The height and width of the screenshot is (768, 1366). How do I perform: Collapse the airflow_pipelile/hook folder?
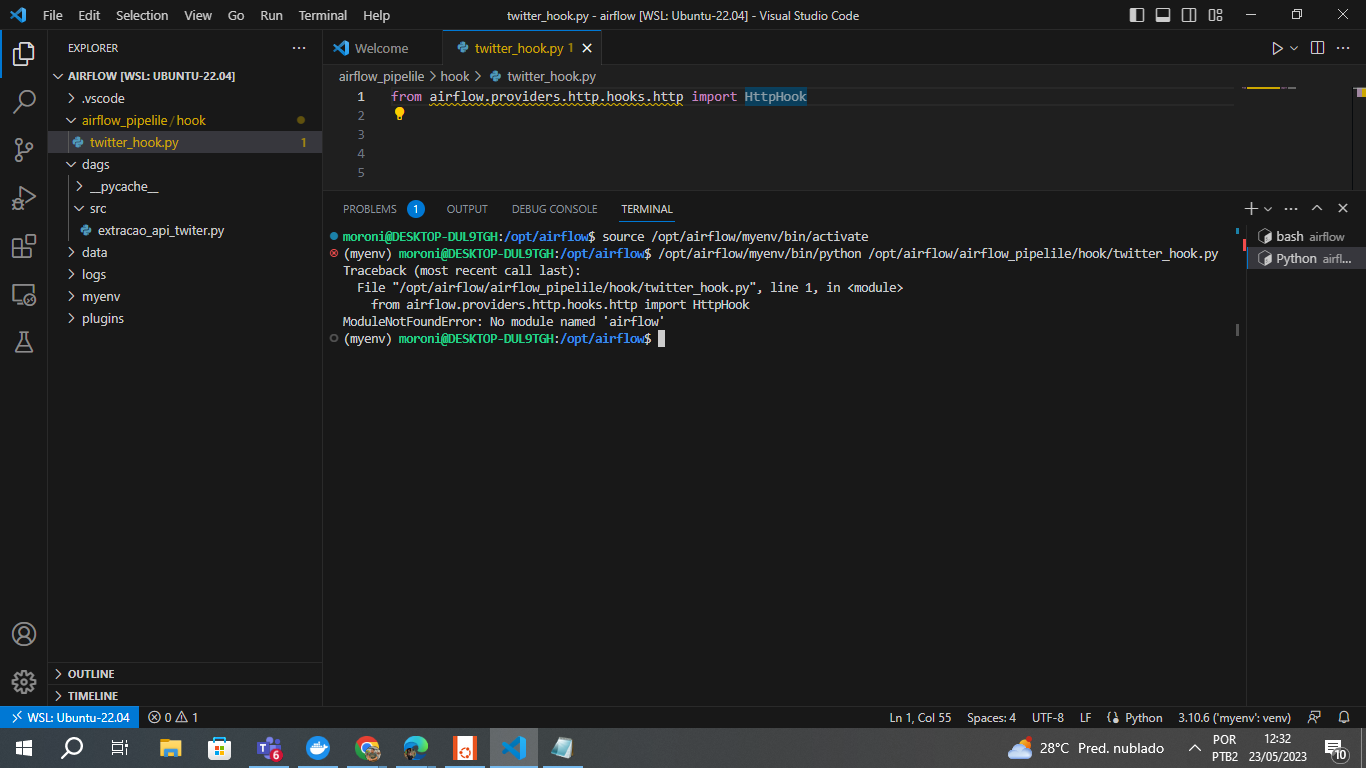pos(185,120)
